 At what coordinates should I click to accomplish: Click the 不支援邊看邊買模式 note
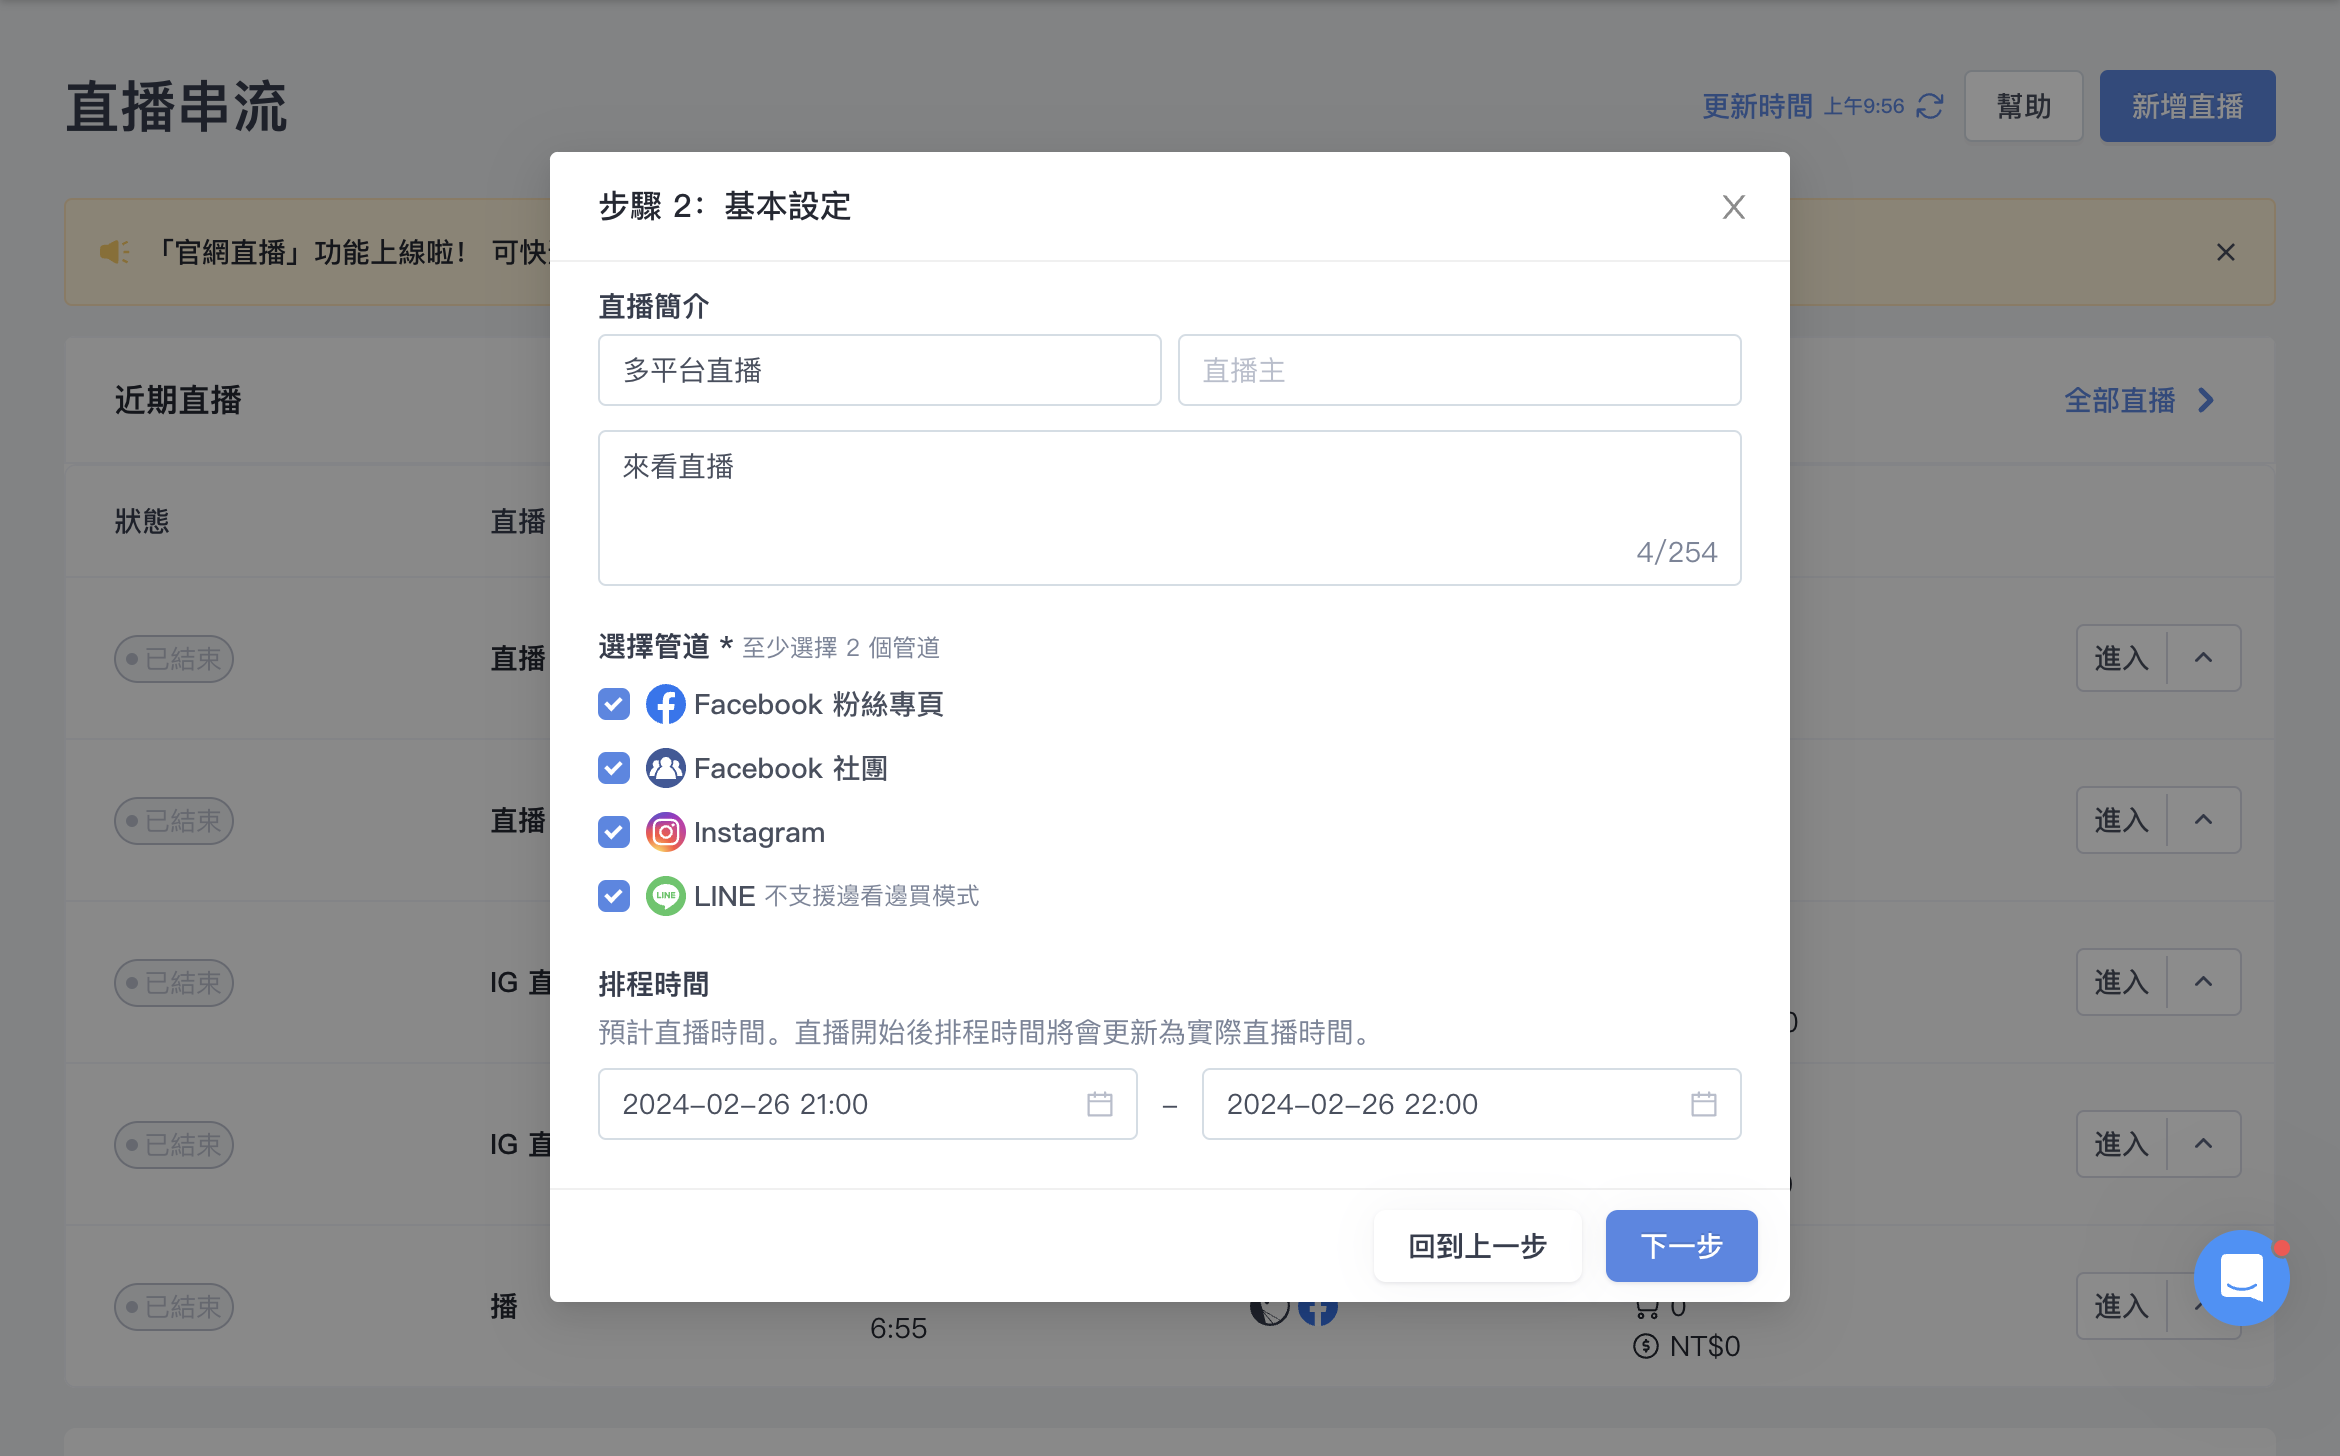(x=872, y=896)
